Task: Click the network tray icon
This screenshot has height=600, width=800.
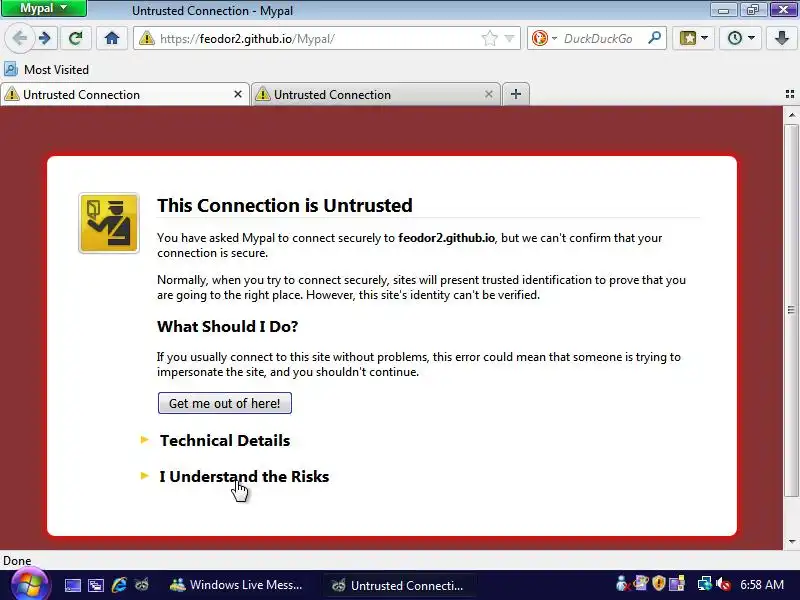Action: click(705, 583)
